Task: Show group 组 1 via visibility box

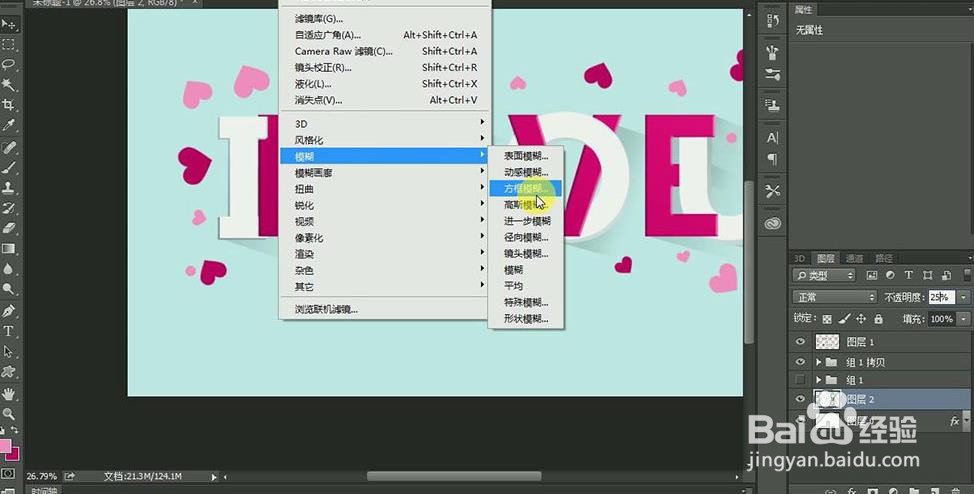Action: click(x=800, y=379)
